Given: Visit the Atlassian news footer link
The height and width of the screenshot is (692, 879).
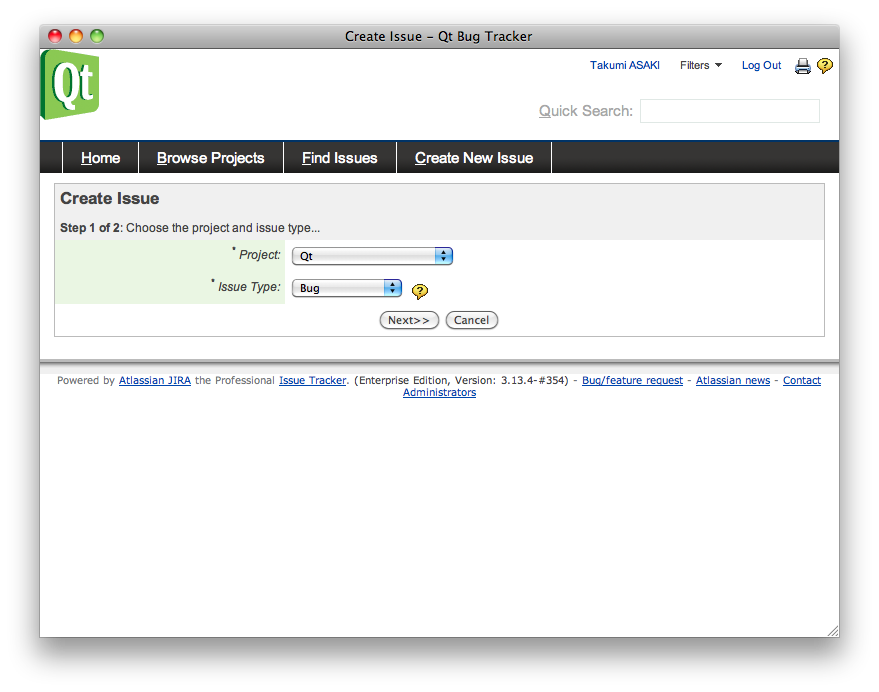Looking at the screenshot, I should coord(732,381).
